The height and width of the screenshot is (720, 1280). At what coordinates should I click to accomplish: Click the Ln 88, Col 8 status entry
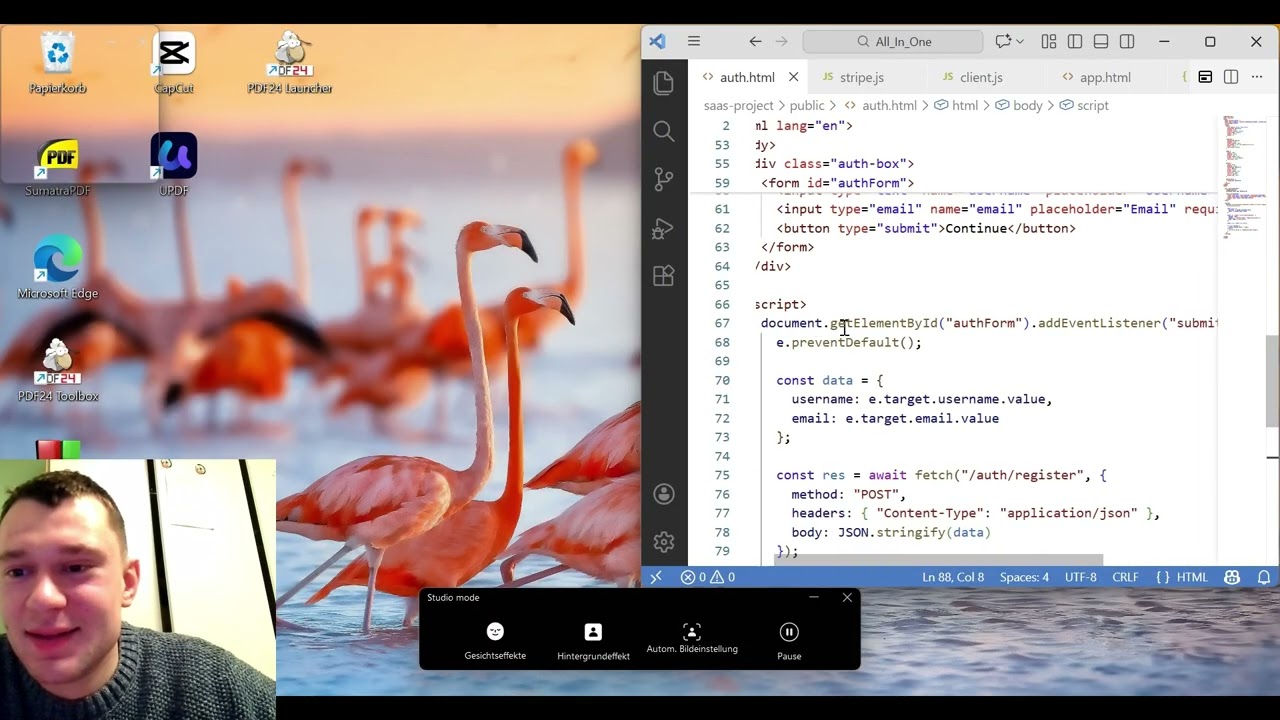[x=953, y=577]
